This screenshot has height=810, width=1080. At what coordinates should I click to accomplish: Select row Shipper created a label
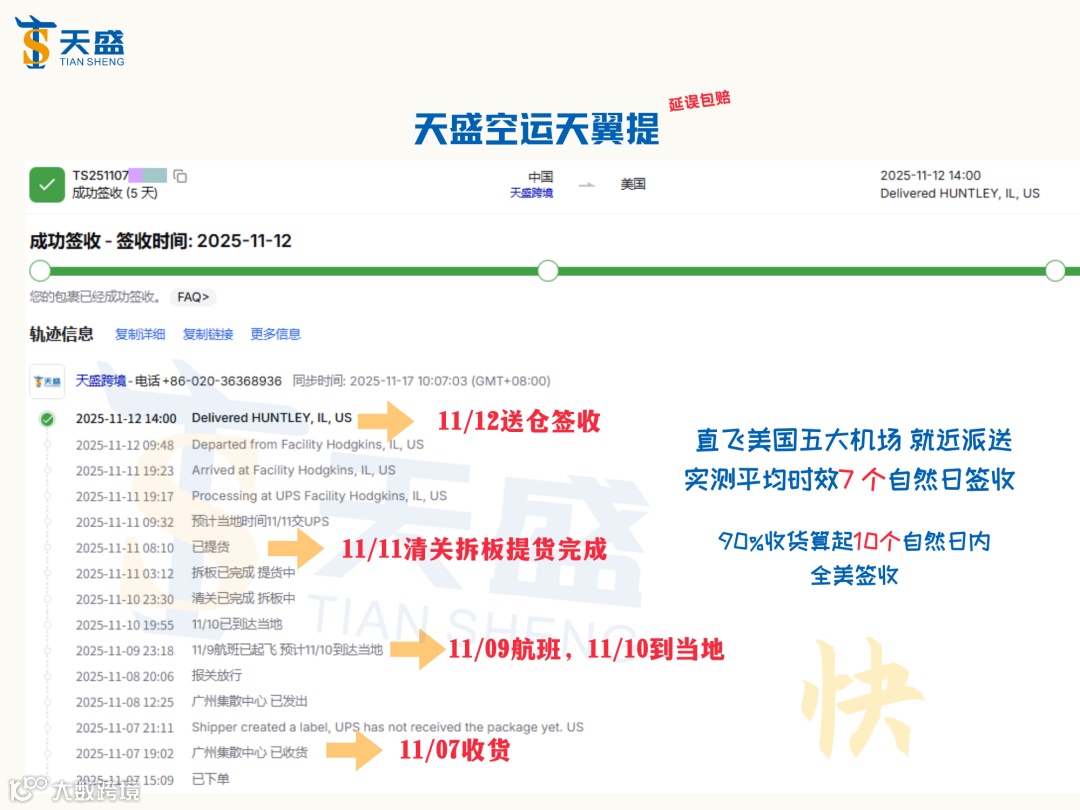[329, 727]
